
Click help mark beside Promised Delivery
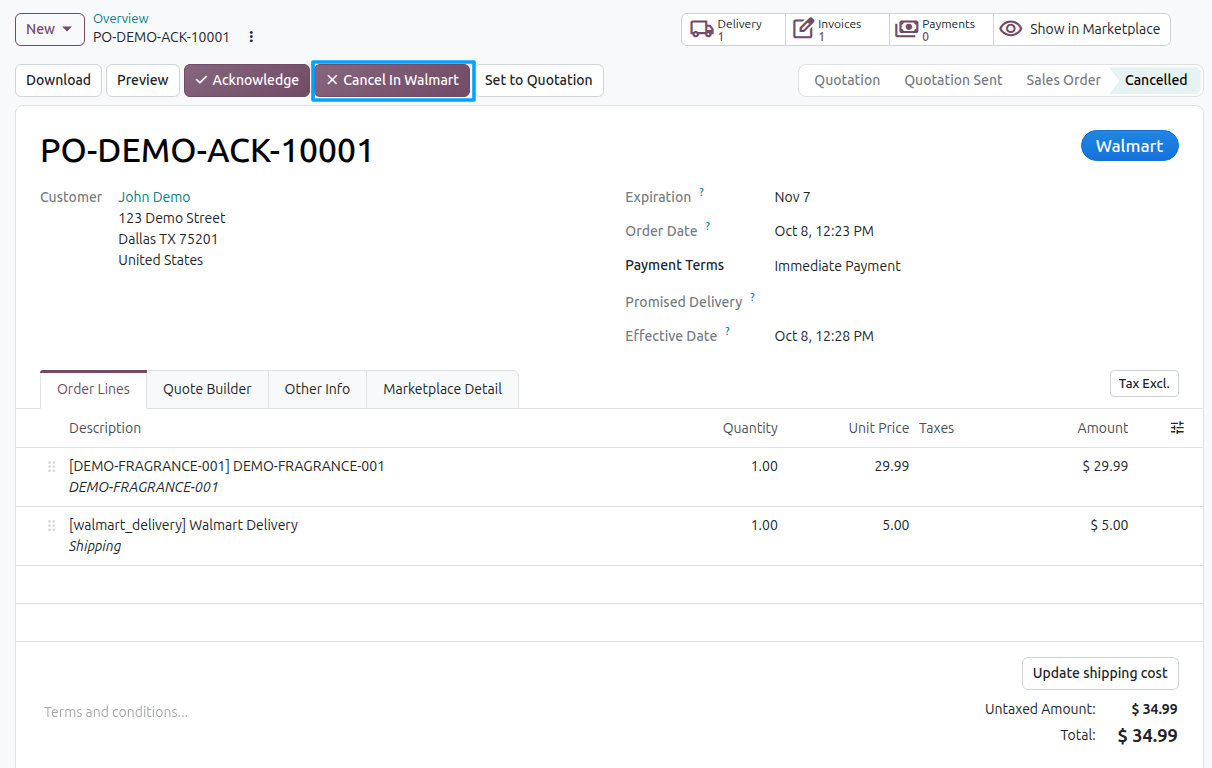[x=753, y=296]
